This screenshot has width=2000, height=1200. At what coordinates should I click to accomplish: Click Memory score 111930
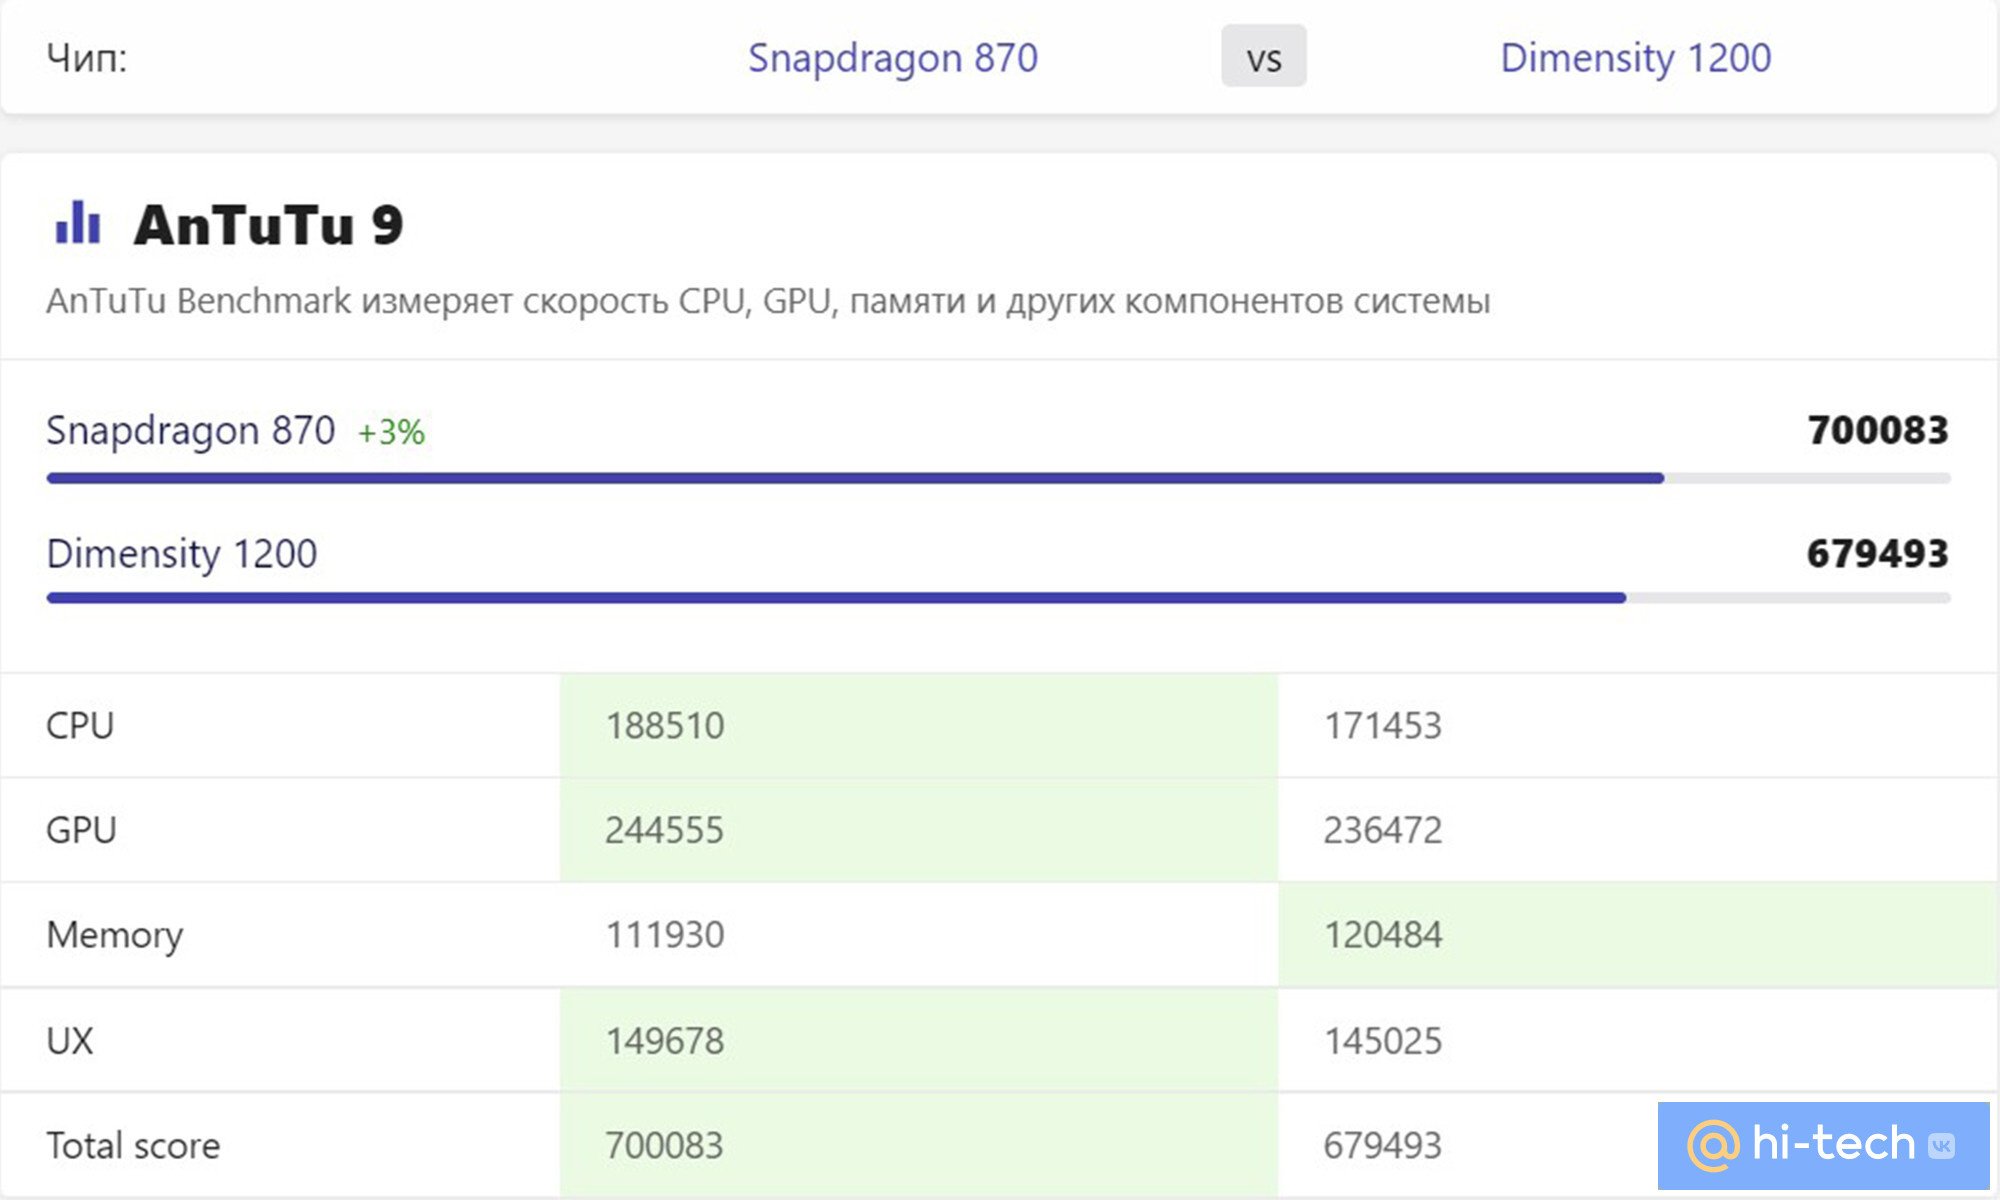[x=665, y=935]
